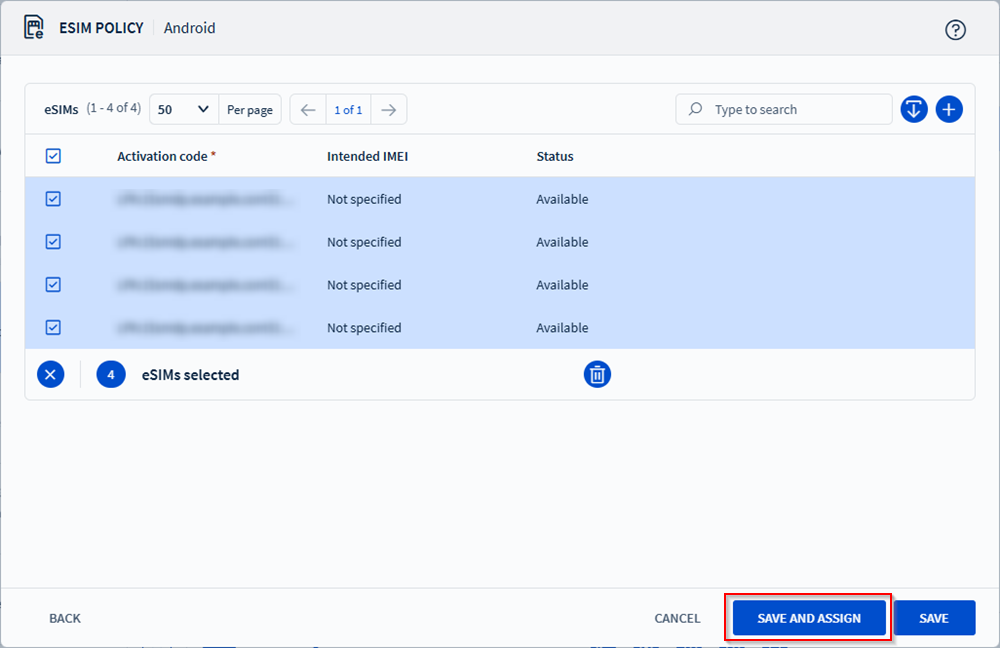Go Back to previous step
The height and width of the screenshot is (648, 1000).
click(x=65, y=618)
